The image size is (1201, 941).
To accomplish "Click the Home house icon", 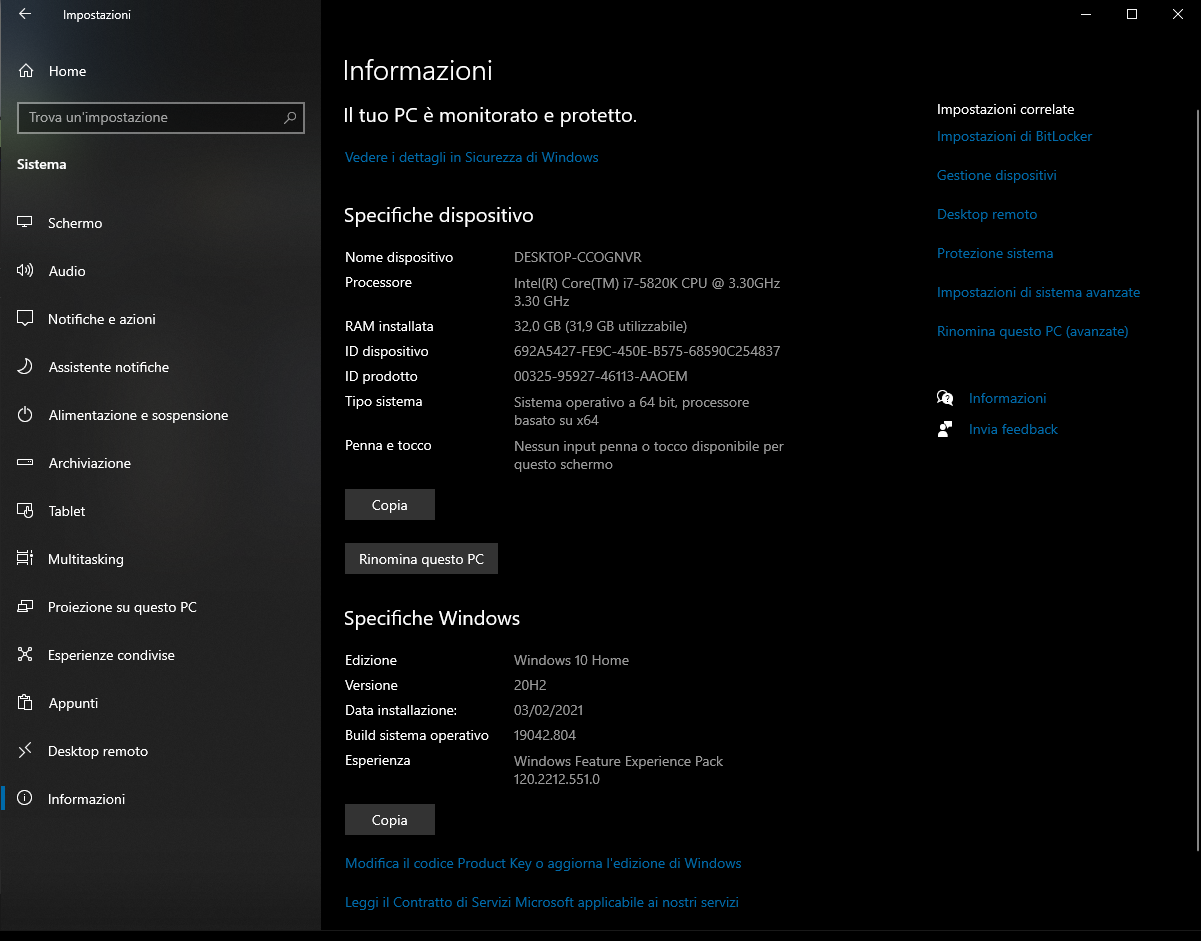I will pyautogui.click(x=27, y=71).
